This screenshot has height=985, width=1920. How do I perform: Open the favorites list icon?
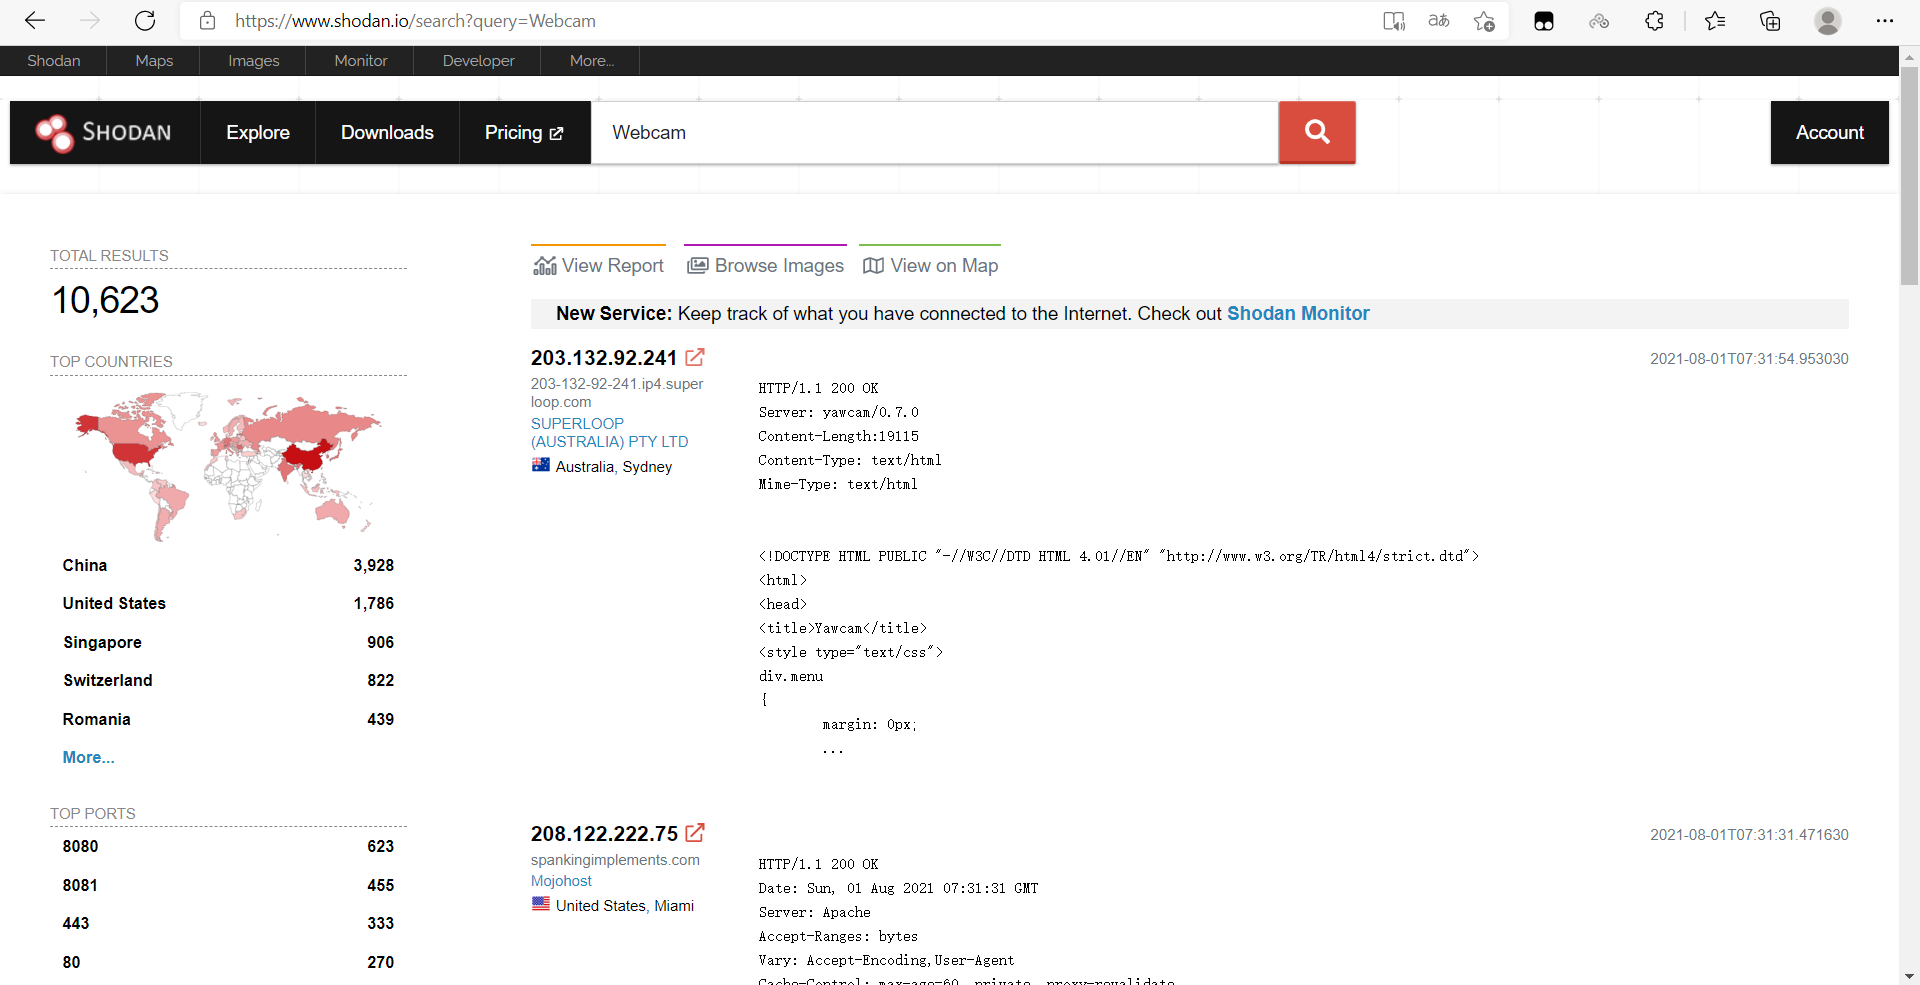[1715, 21]
